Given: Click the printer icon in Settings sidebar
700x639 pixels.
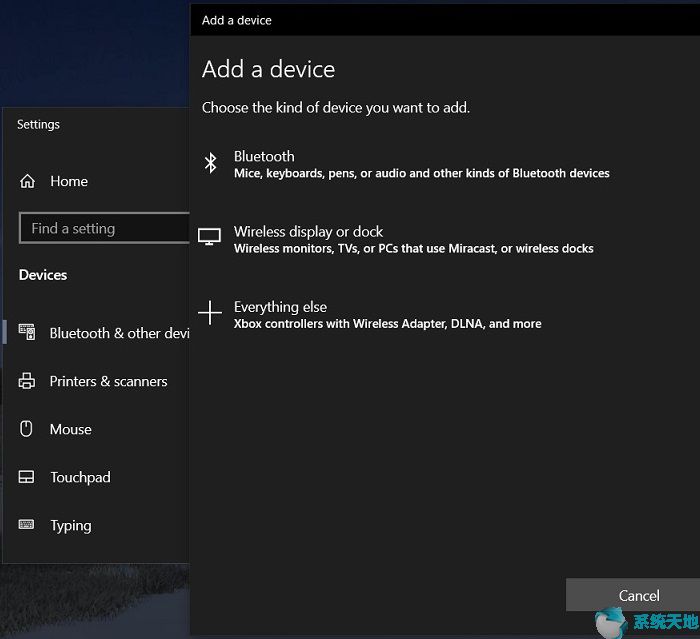Looking at the screenshot, I should coord(27,381).
